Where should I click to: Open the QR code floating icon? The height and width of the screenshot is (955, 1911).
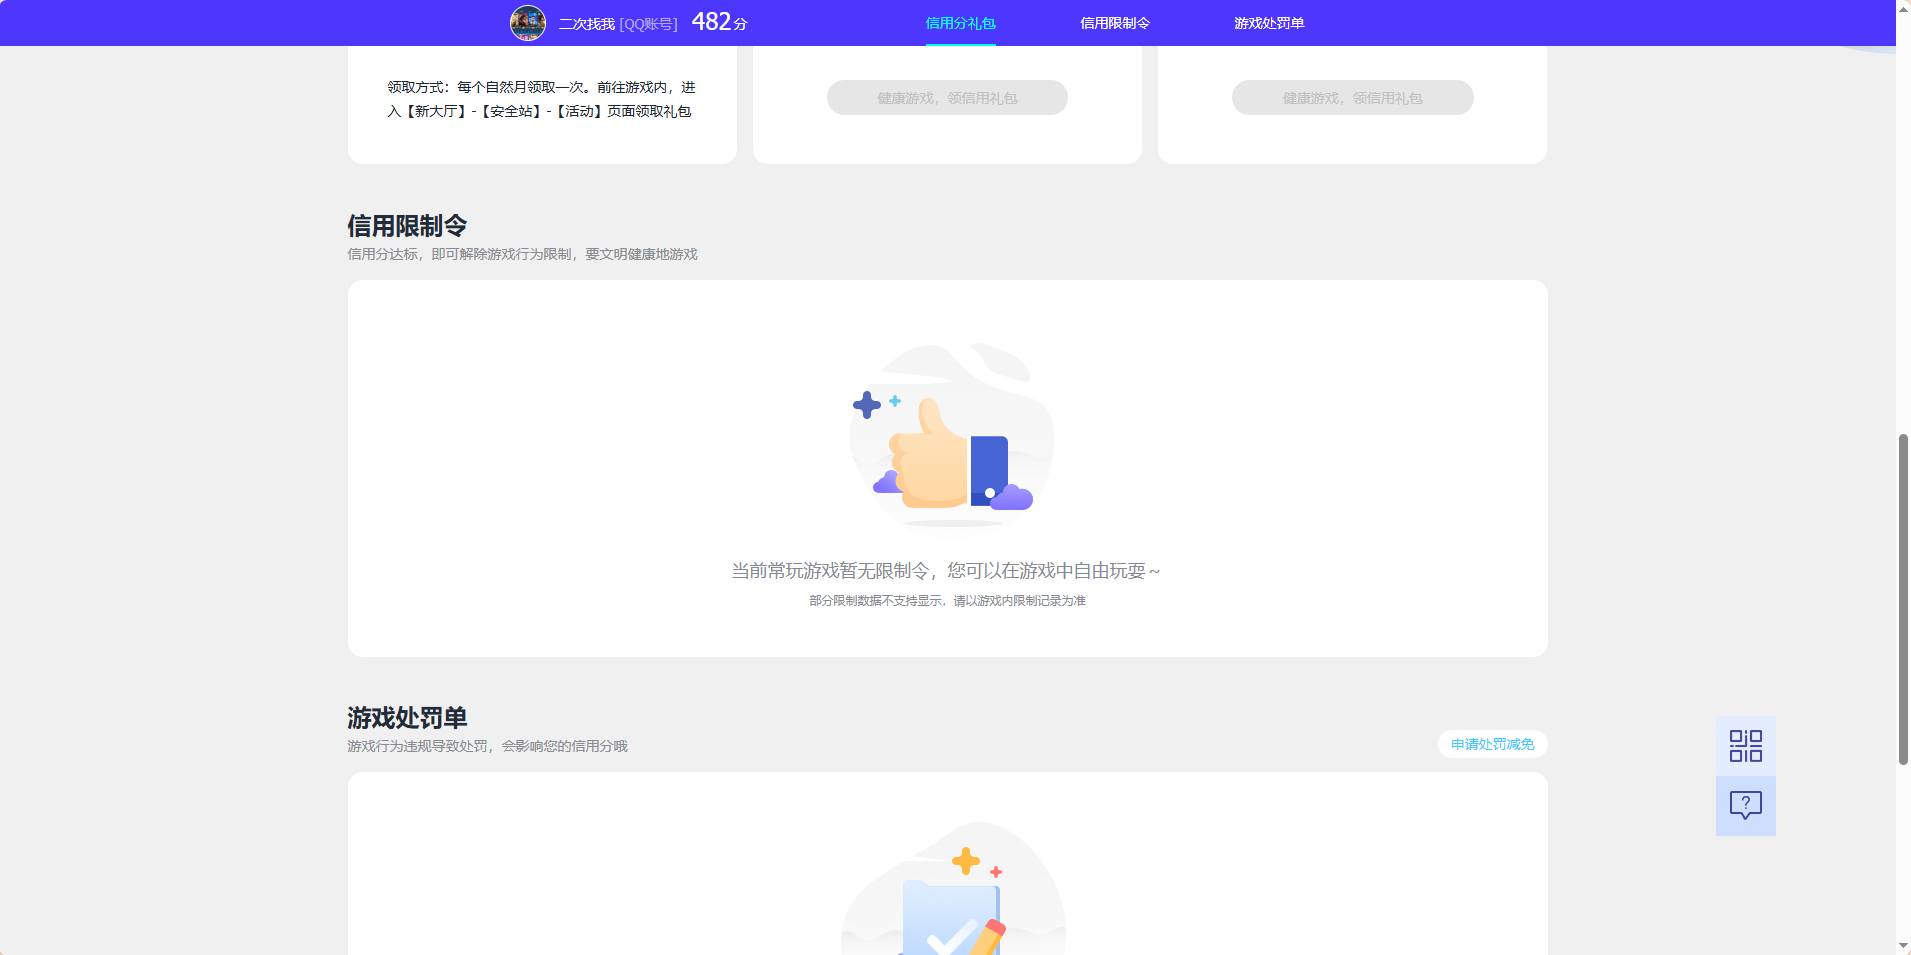[x=1746, y=746]
